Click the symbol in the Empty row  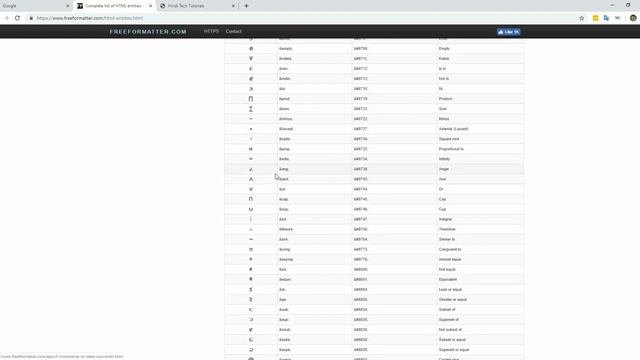tap(251, 49)
